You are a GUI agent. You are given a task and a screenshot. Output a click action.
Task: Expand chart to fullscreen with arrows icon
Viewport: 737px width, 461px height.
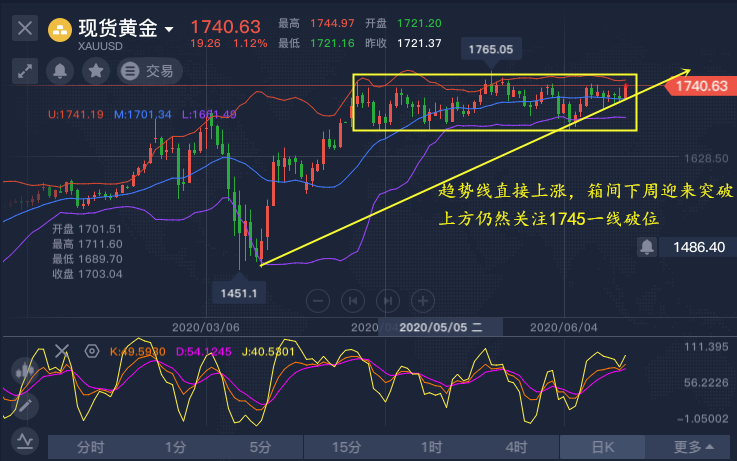tap(25, 71)
